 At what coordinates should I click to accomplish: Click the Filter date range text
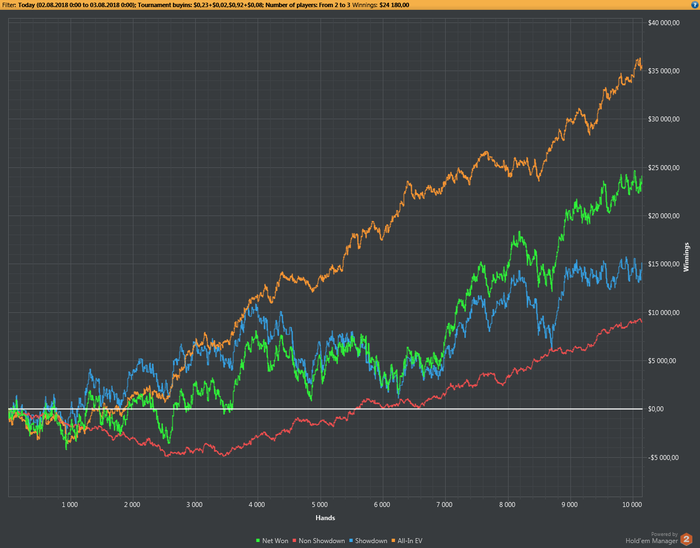tap(76, 5)
